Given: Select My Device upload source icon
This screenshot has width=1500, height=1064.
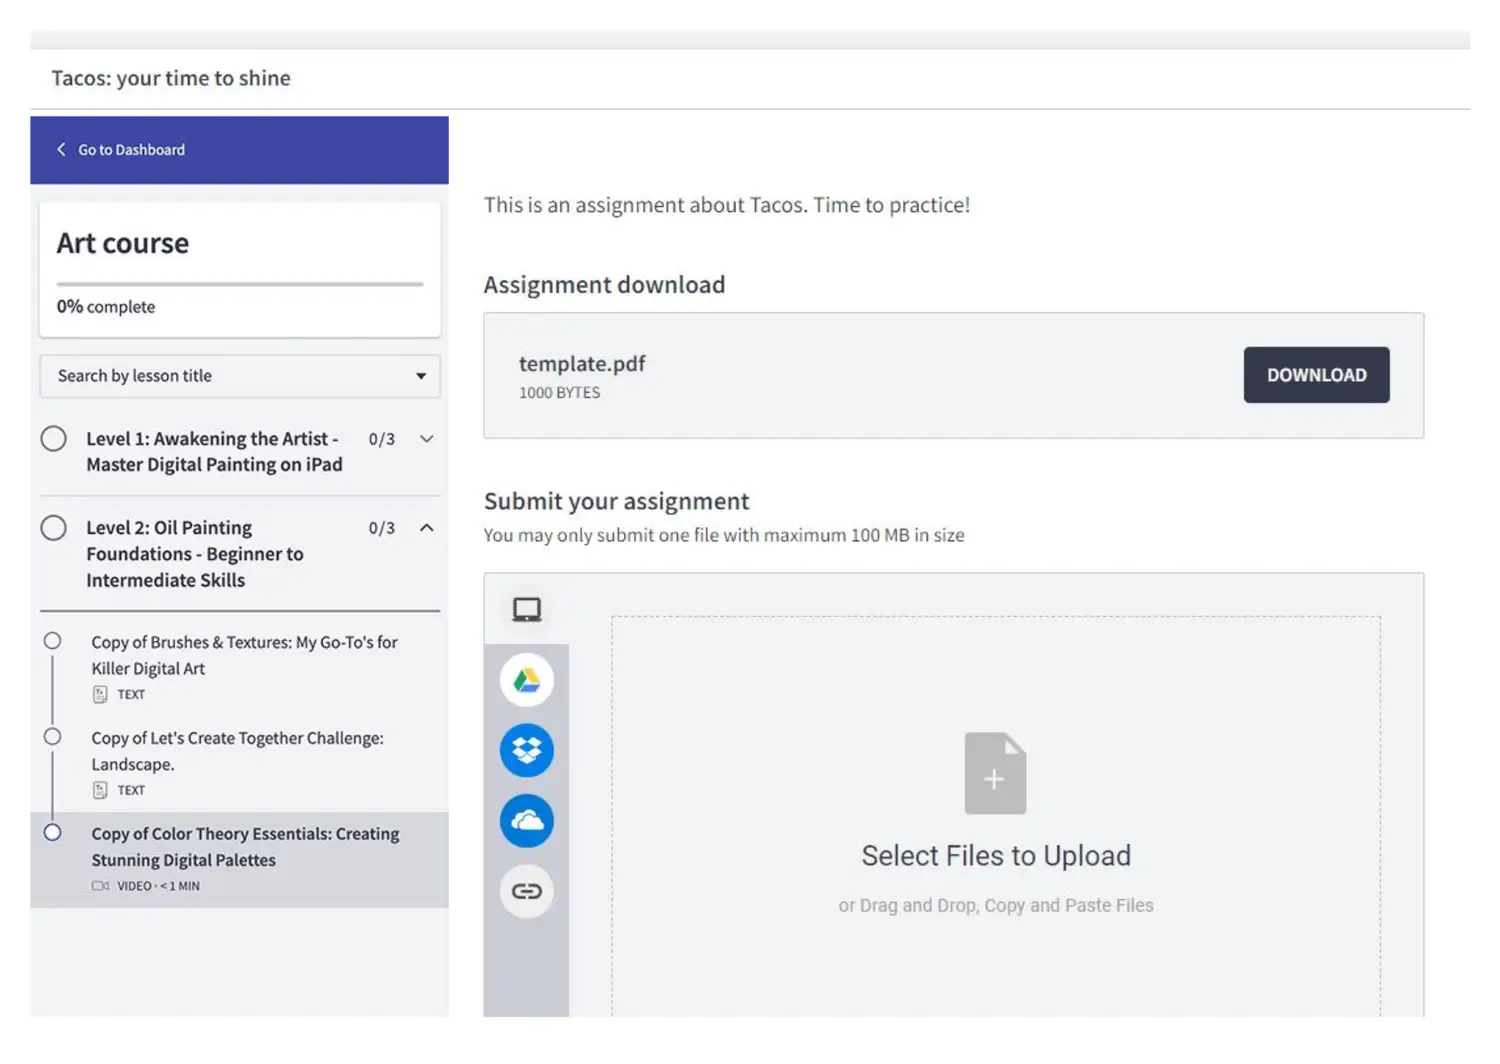Looking at the screenshot, I should [x=526, y=609].
